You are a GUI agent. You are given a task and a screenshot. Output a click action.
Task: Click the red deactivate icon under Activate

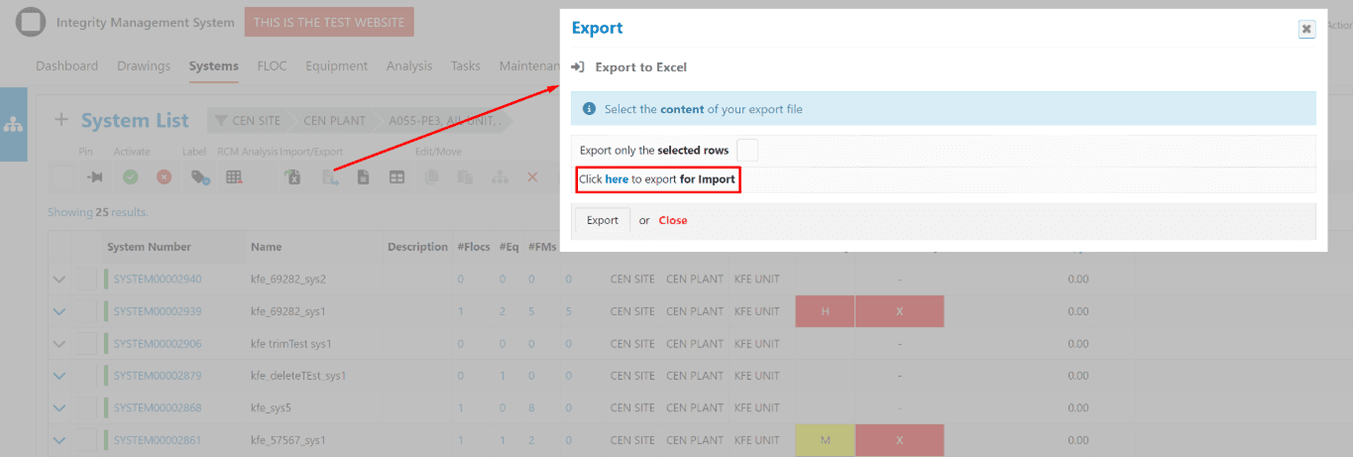[x=164, y=177]
